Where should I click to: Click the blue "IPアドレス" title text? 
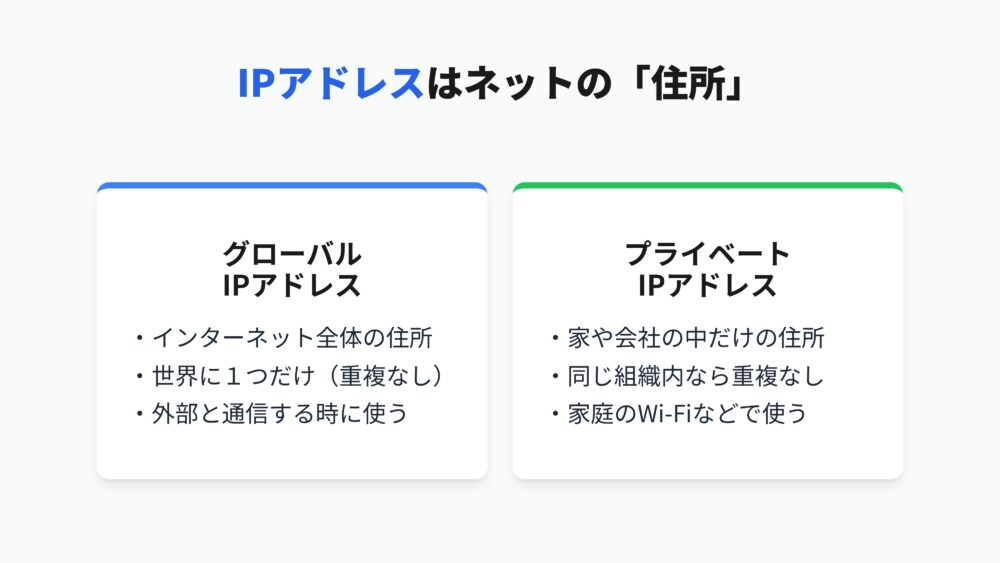(330, 84)
